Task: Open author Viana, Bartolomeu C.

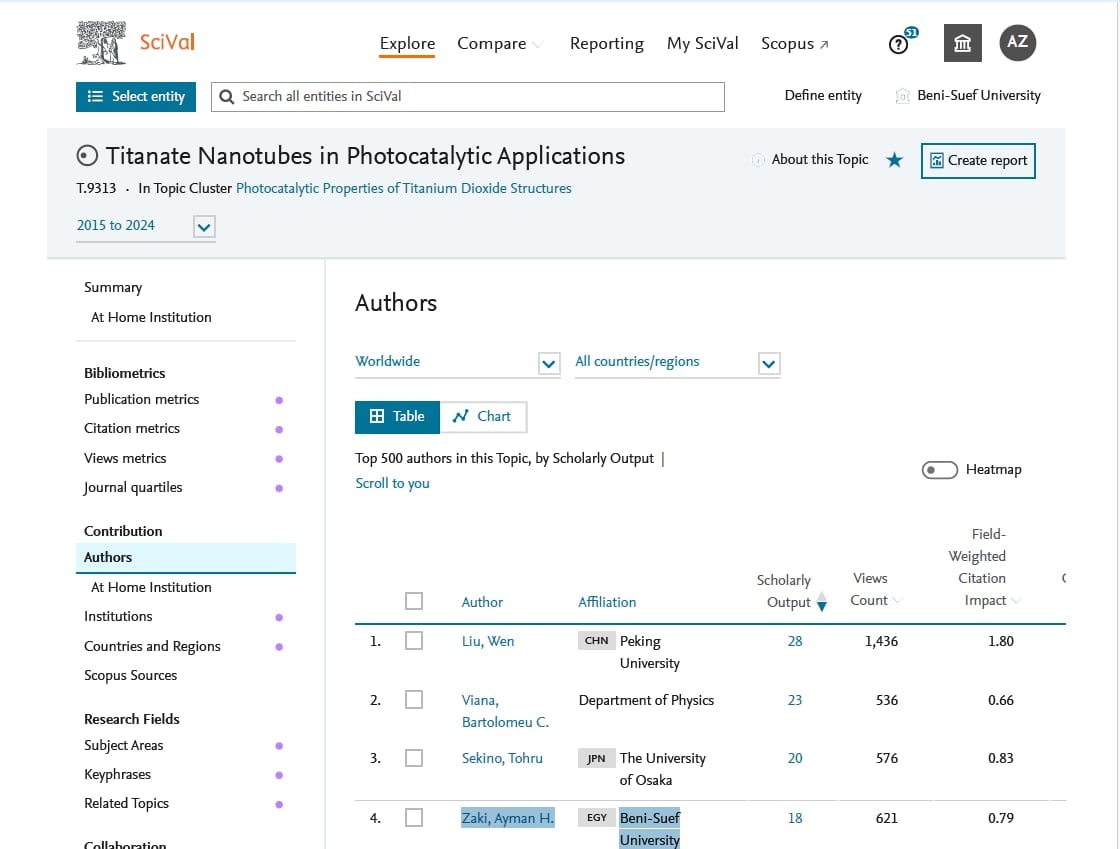Action: 505,711
